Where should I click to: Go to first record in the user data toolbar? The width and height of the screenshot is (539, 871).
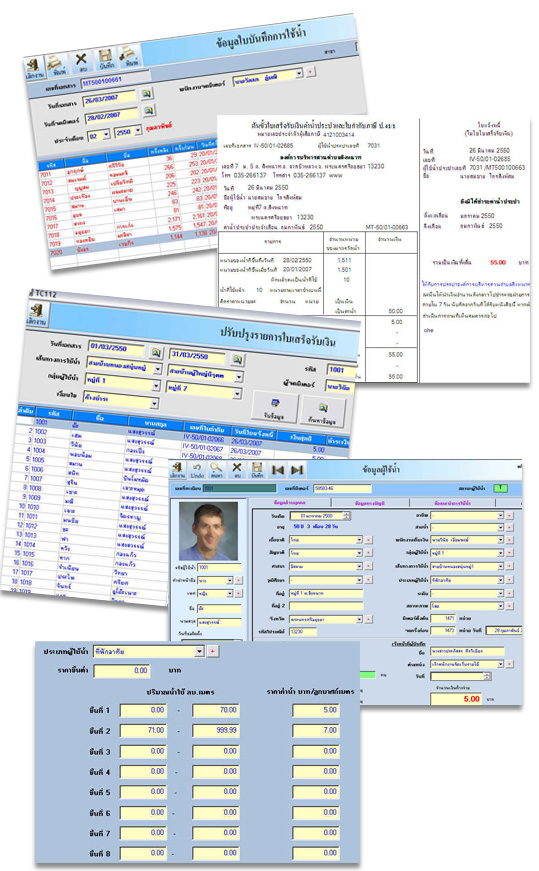point(278,470)
